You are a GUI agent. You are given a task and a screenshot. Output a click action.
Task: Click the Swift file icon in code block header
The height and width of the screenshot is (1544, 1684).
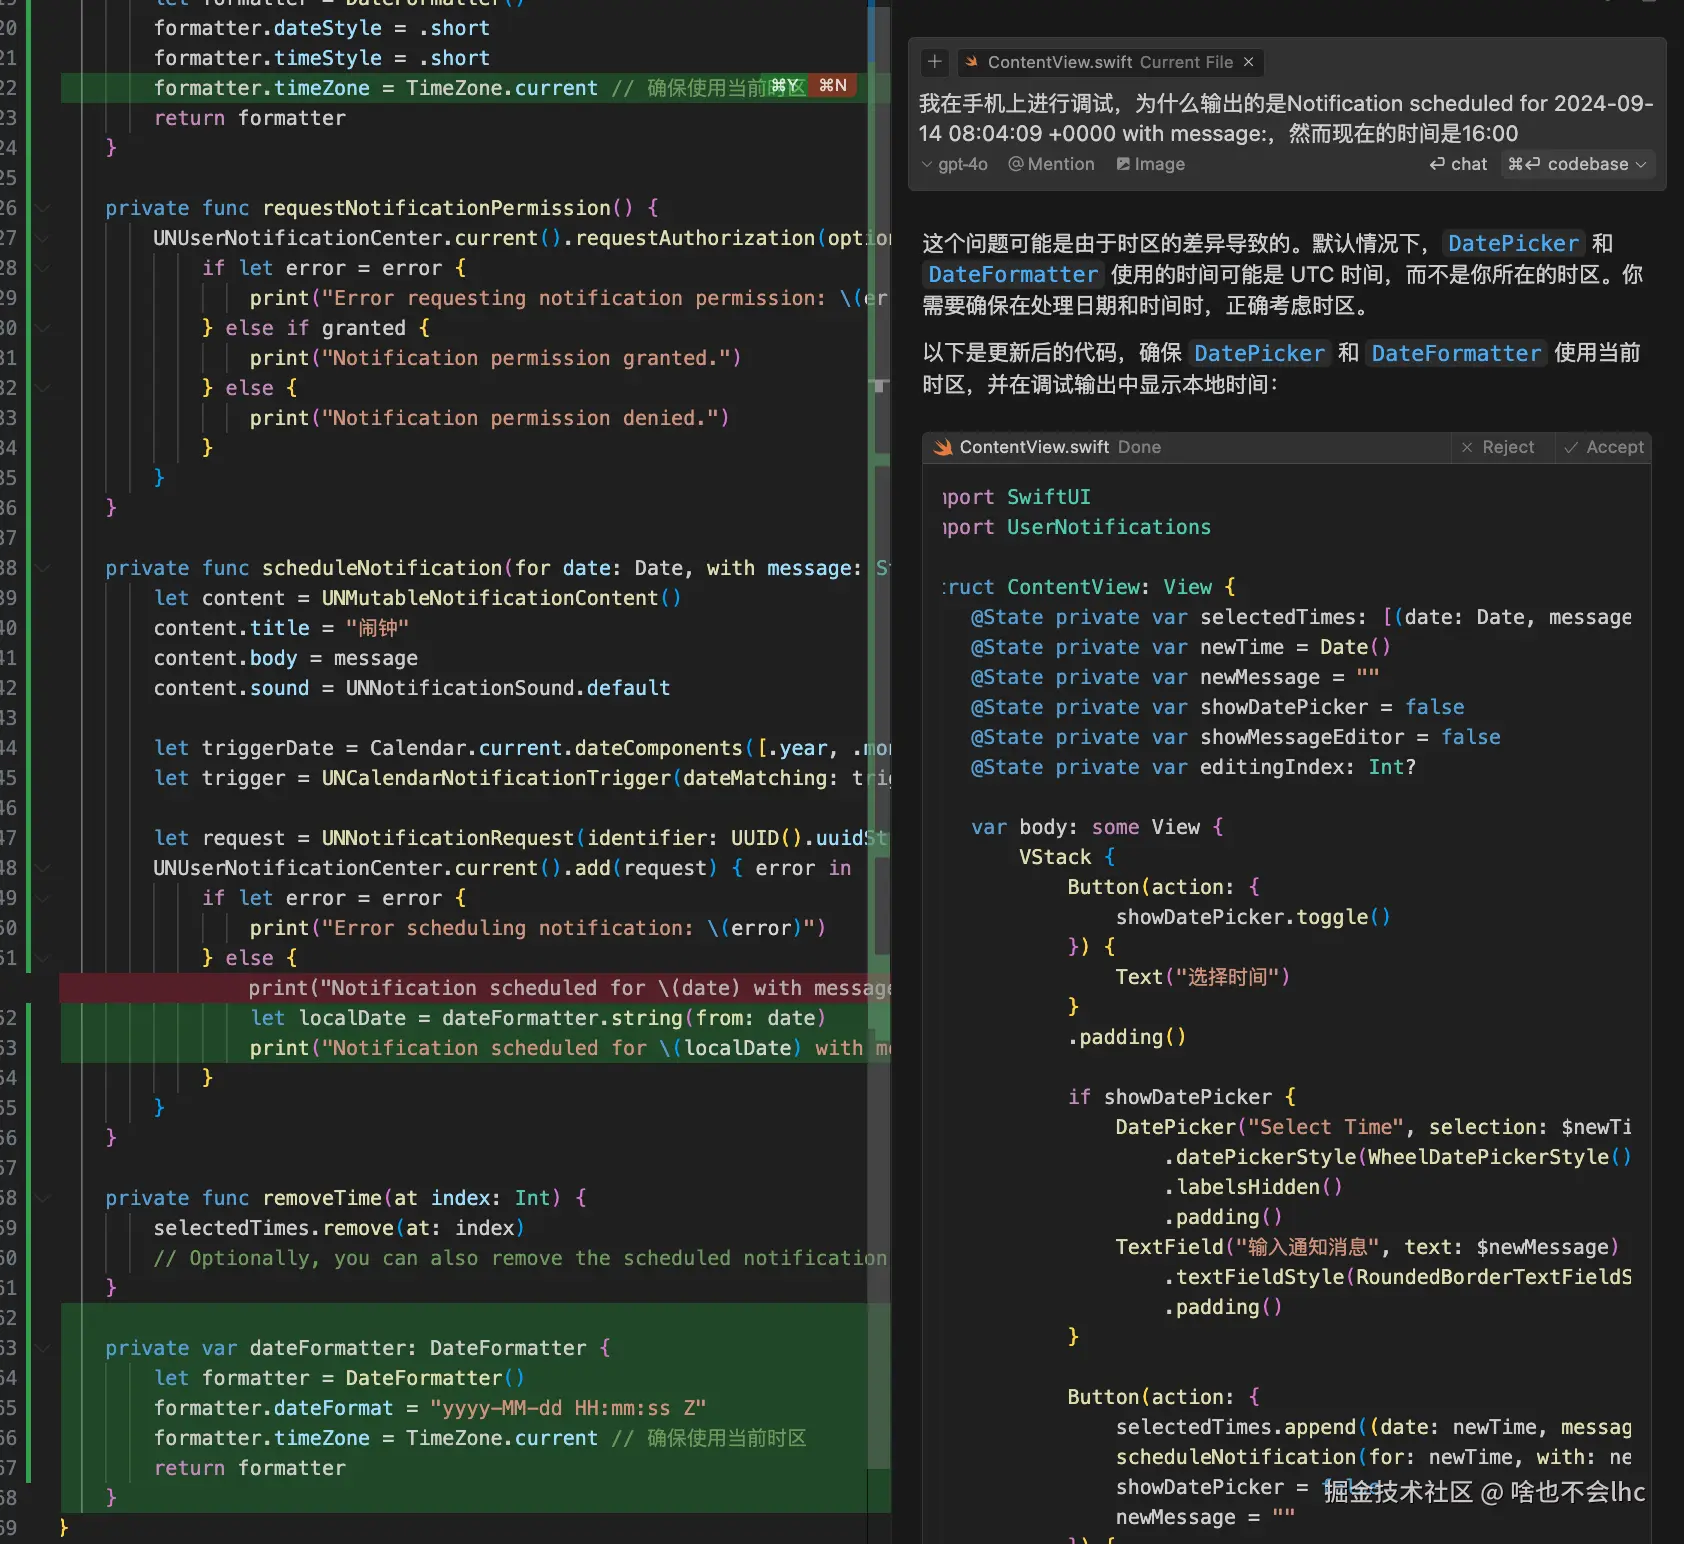click(943, 447)
